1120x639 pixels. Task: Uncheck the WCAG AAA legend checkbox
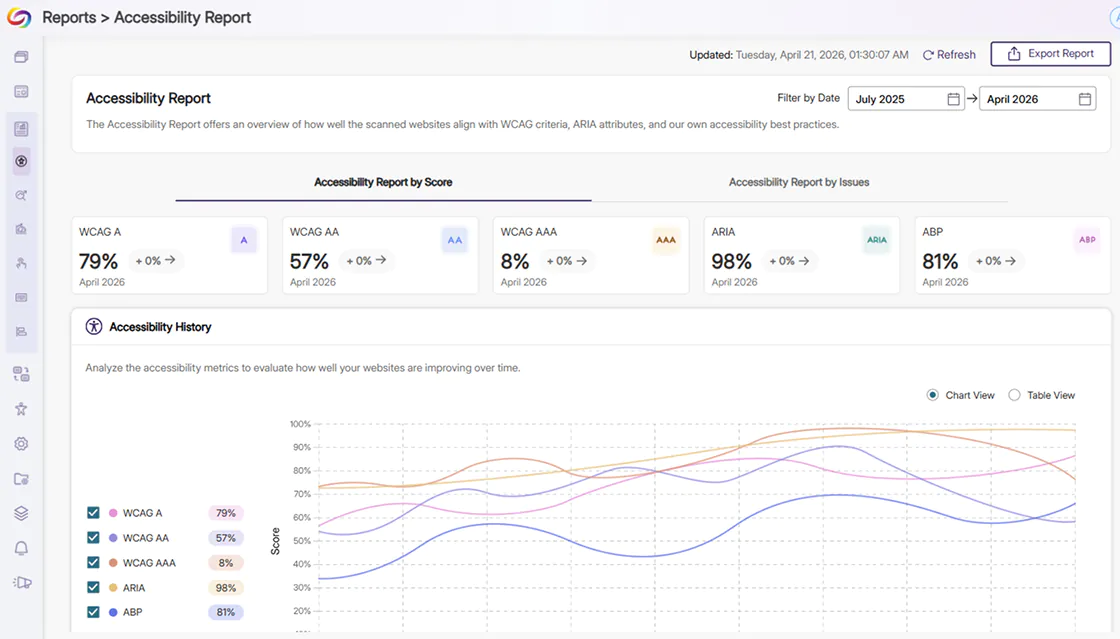(x=93, y=563)
